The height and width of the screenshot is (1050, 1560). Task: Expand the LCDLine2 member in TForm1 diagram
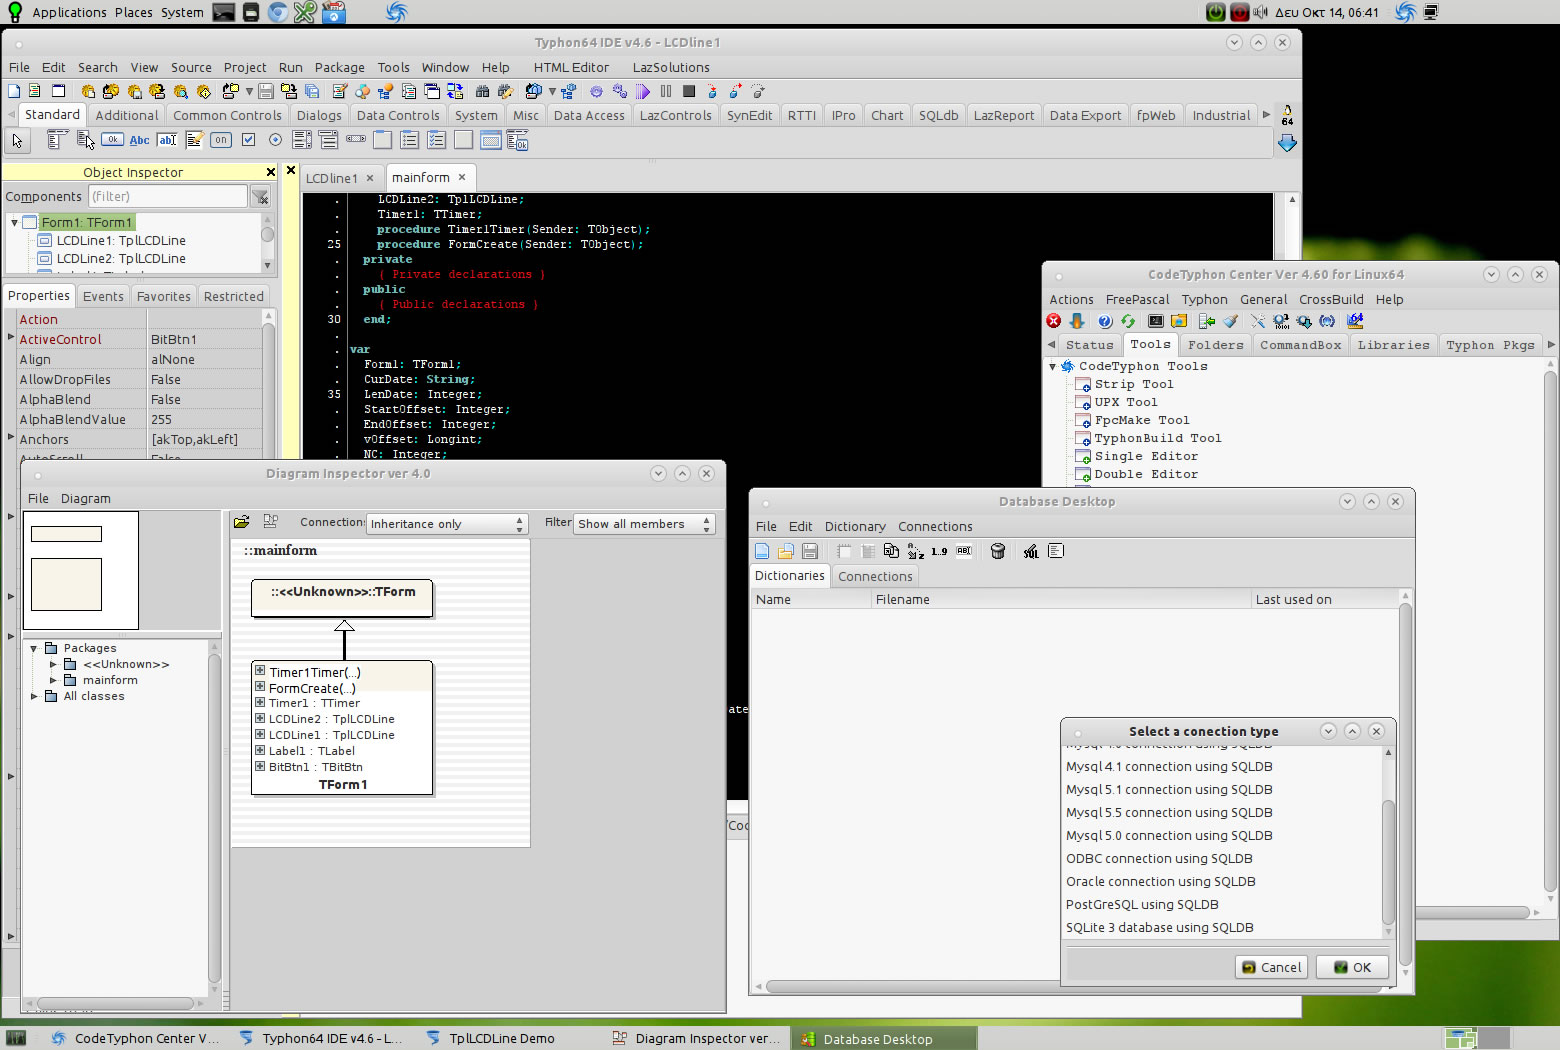260,718
